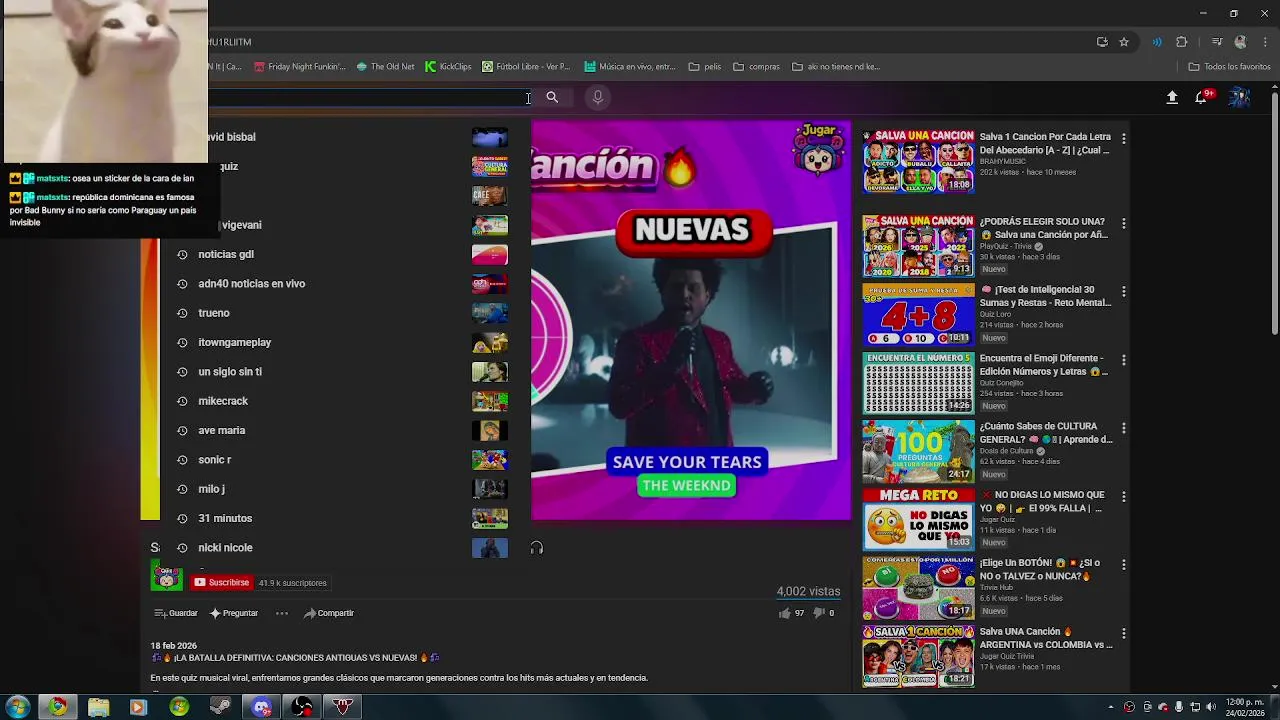
Task: Open 'compras' bookmarks folder
Action: pyautogui.click(x=756, y=67)
